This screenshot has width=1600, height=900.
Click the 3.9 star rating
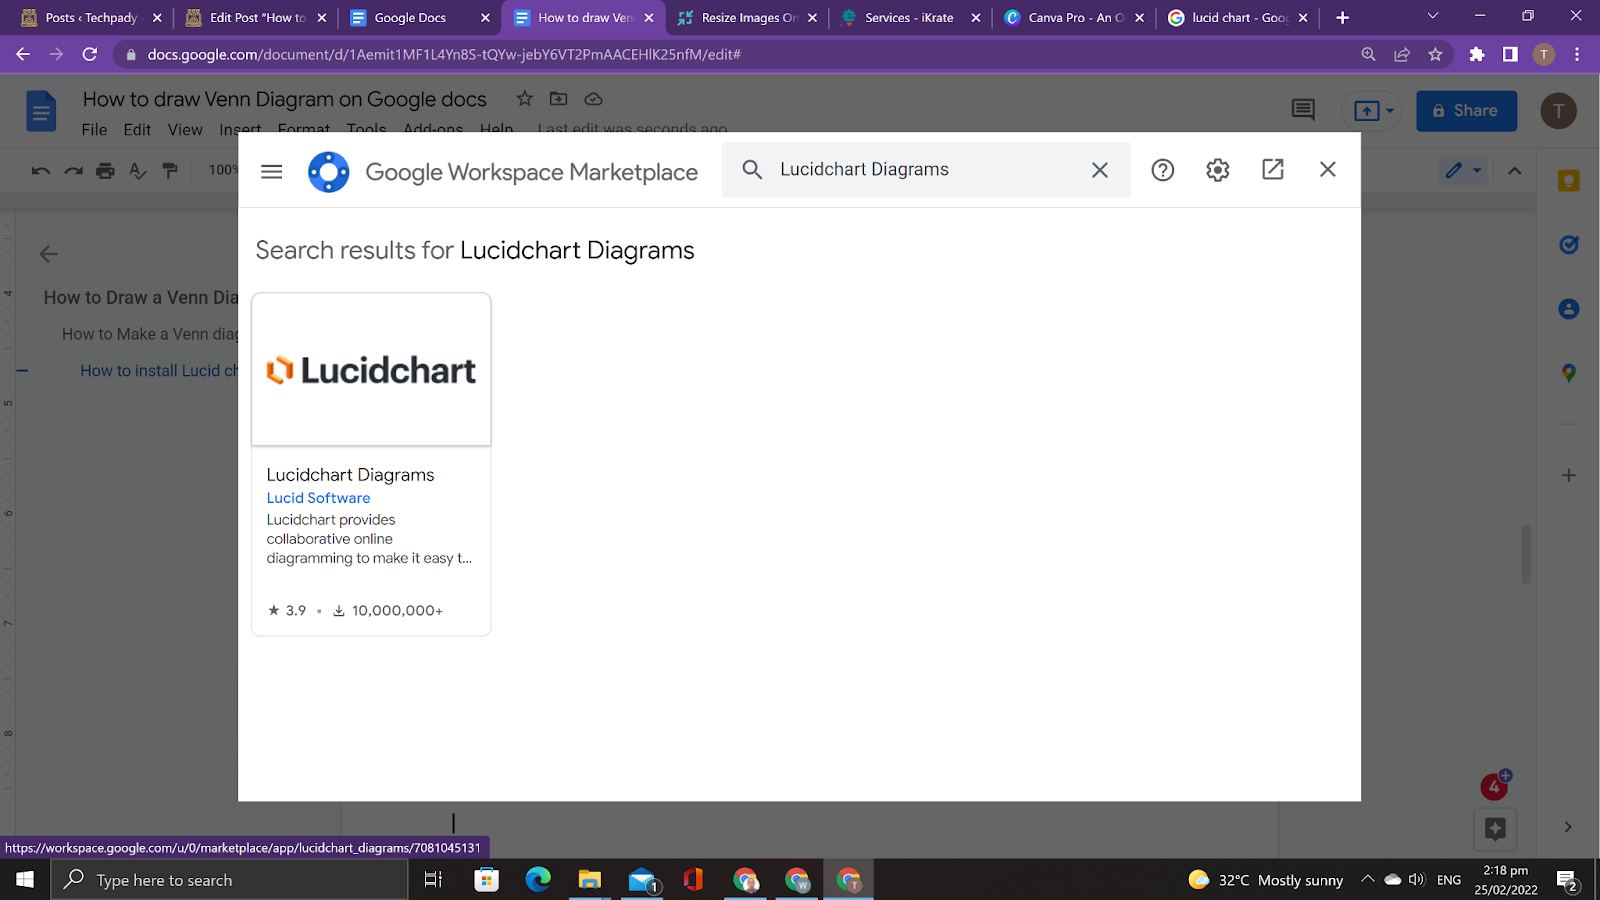(287, 610)
